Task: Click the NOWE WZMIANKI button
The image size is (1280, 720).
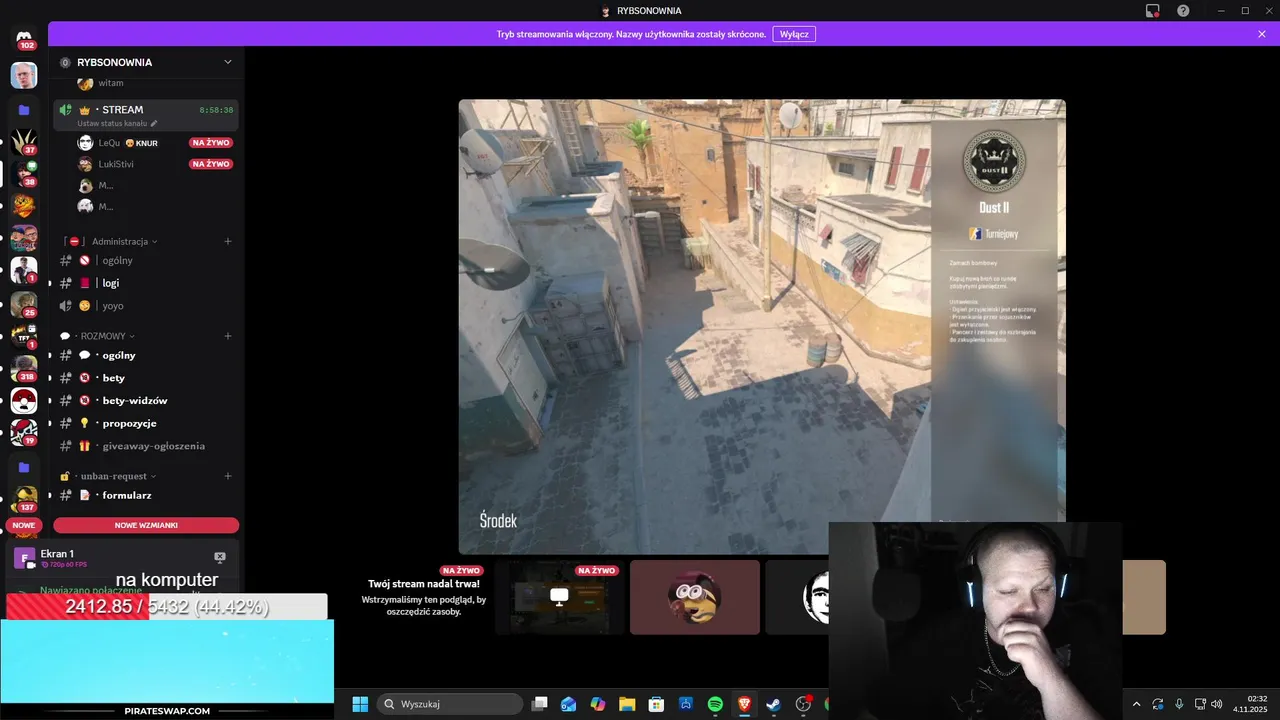Action: coord(146,525)
